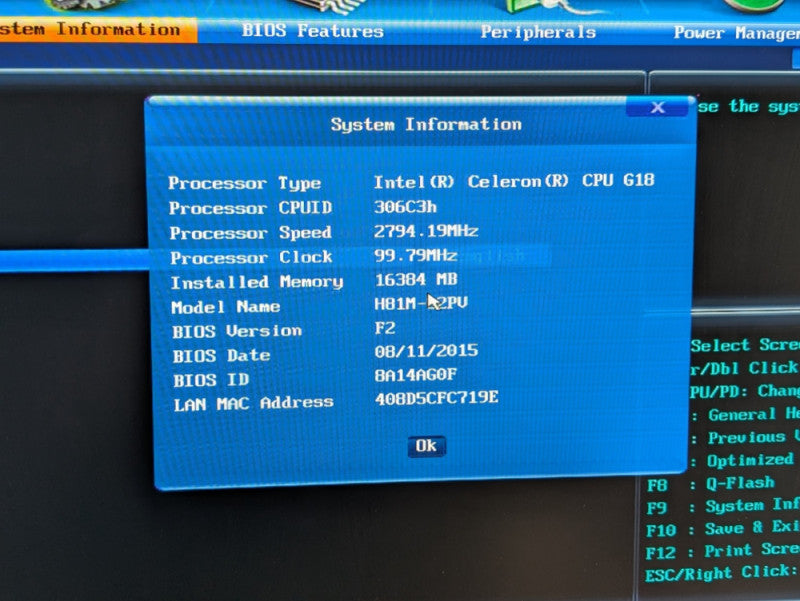The height and width of the screenshot is (601, 800).
Task: Click the BIOS Date label
Action: point(221,356)
